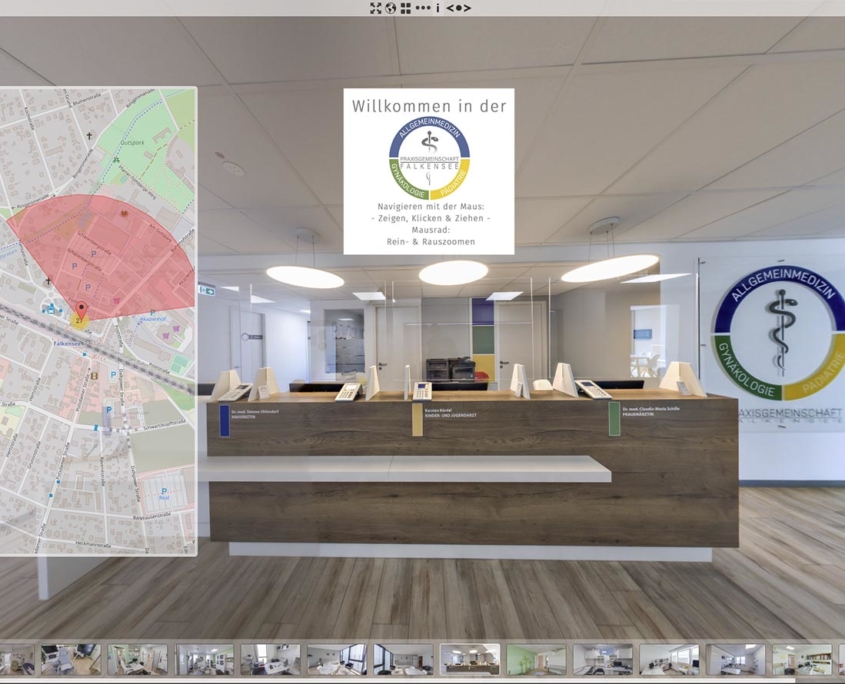Open the thumbnail showing the exam chair and monitors
This screenshot has width=845, height=684.
(x=71, y=659)
